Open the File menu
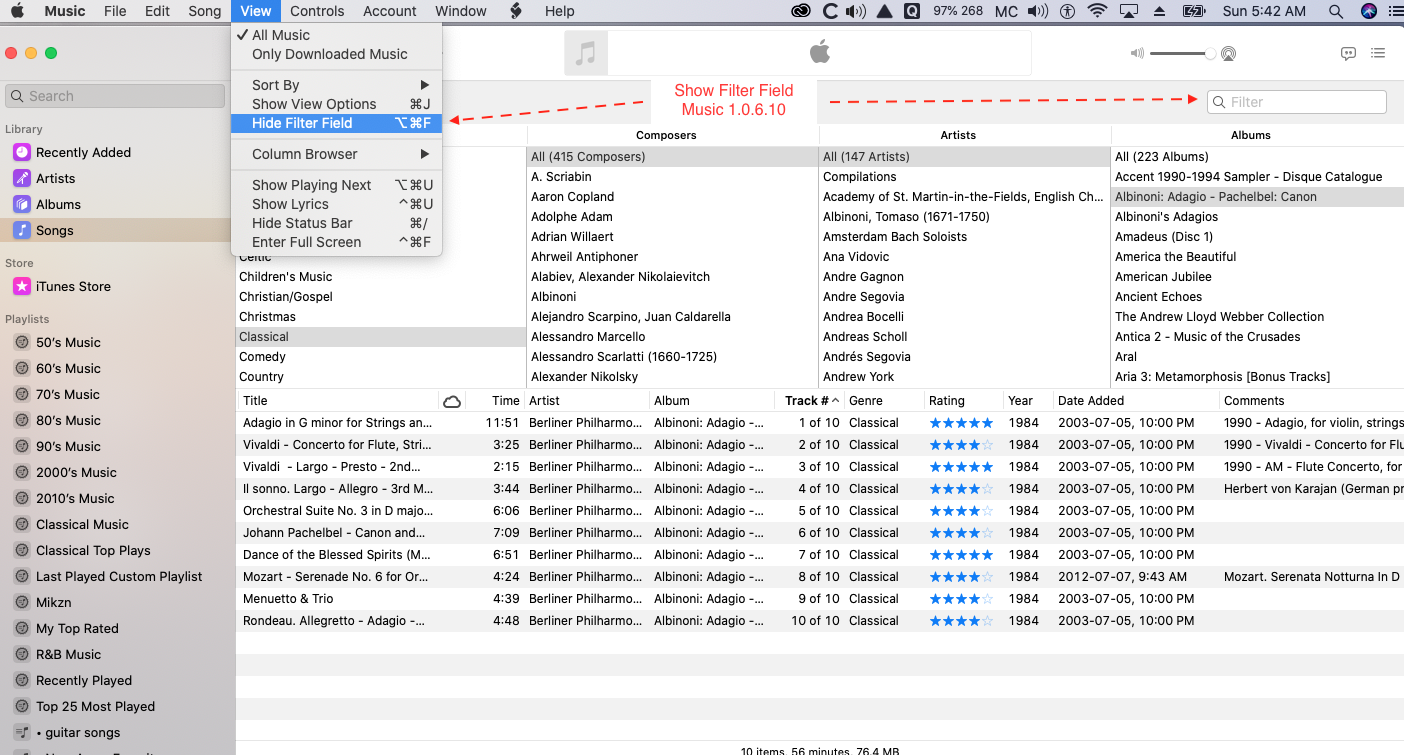 coord(115,11)
